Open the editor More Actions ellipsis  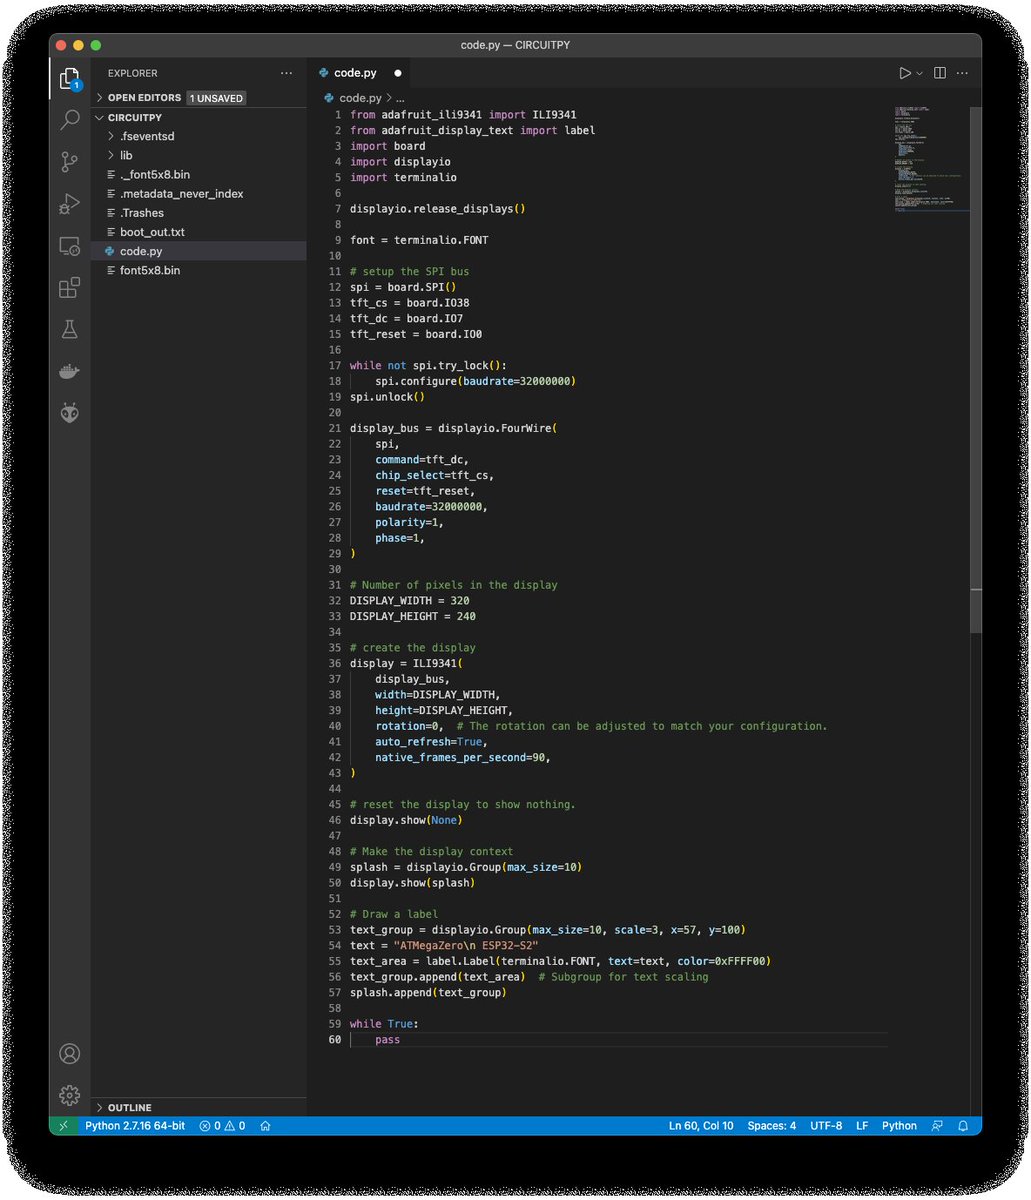pyautogui.click(x=963, y=73)
